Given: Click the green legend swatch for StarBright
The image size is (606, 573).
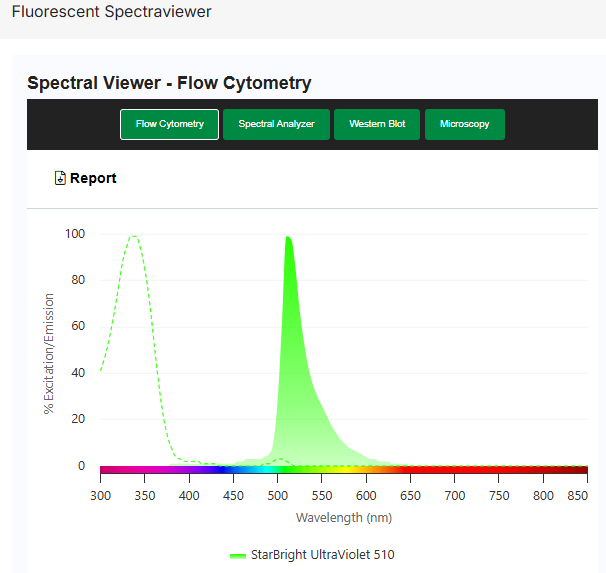Looking at the screenshot, I should tap(237, 555).
